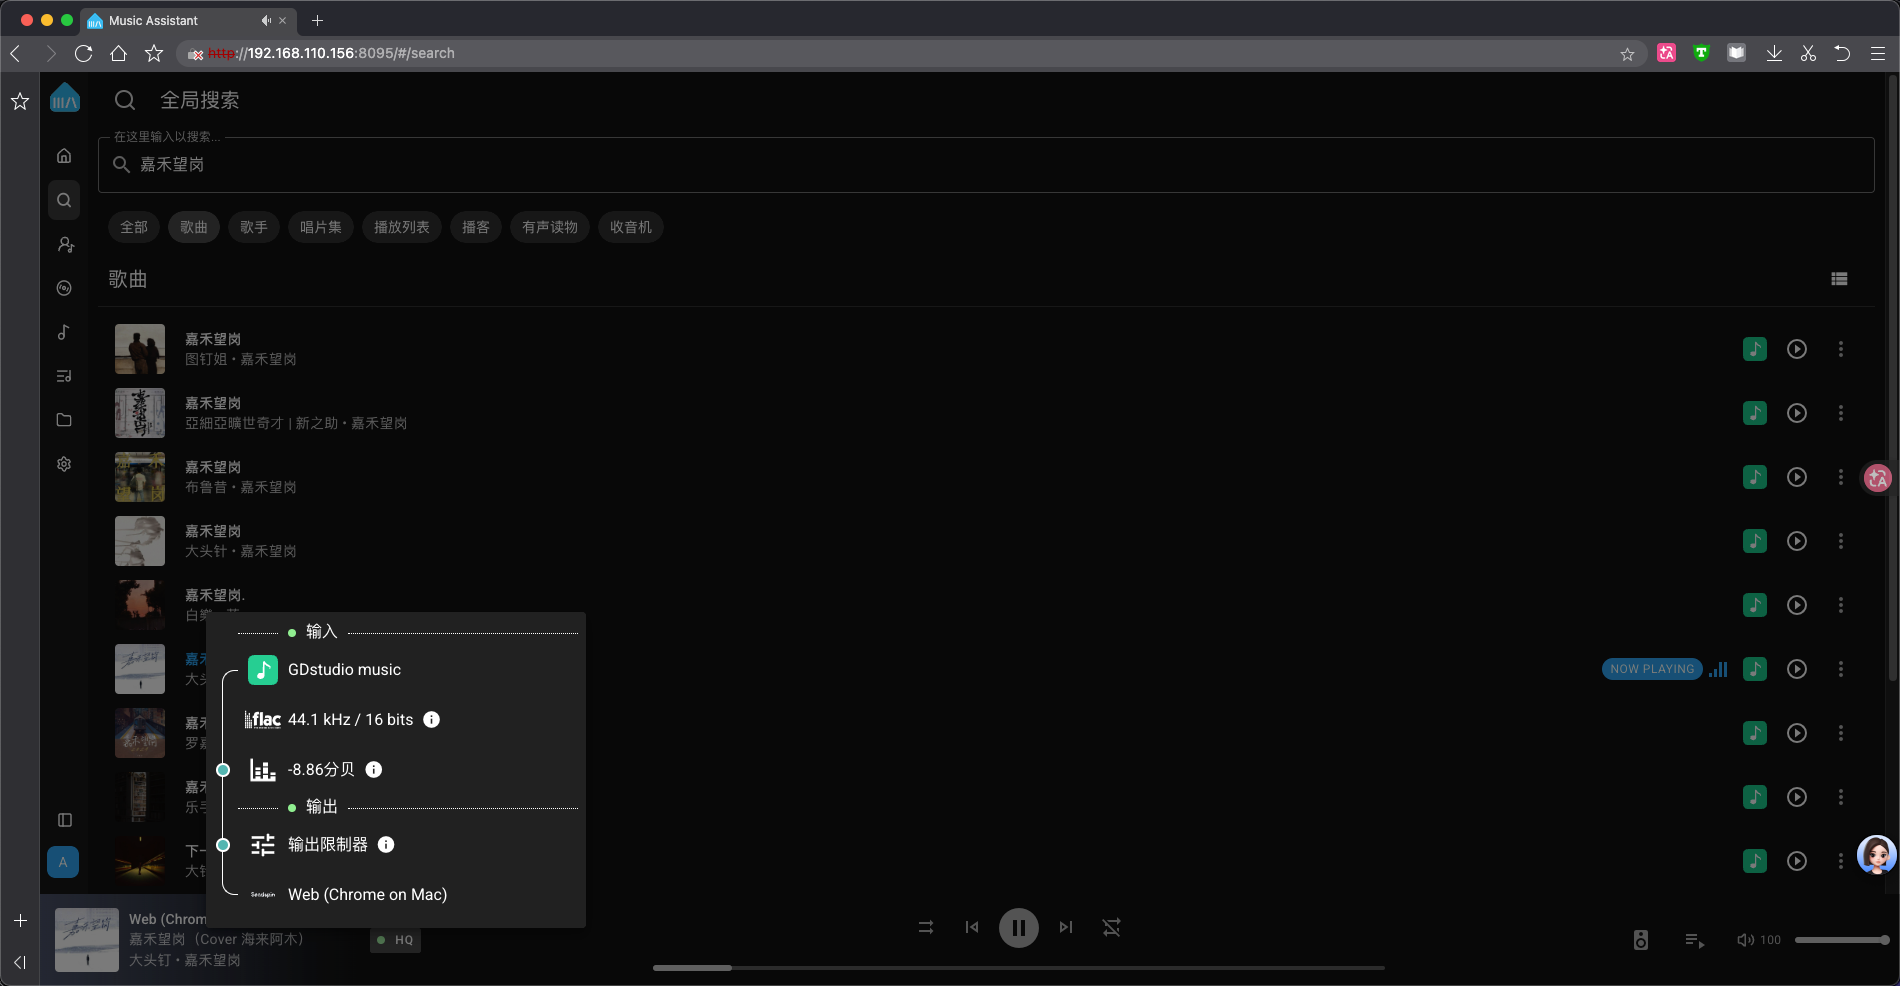Filter results by 收音机
Viewport: 1900px width, 986px height.
(631, 227)
